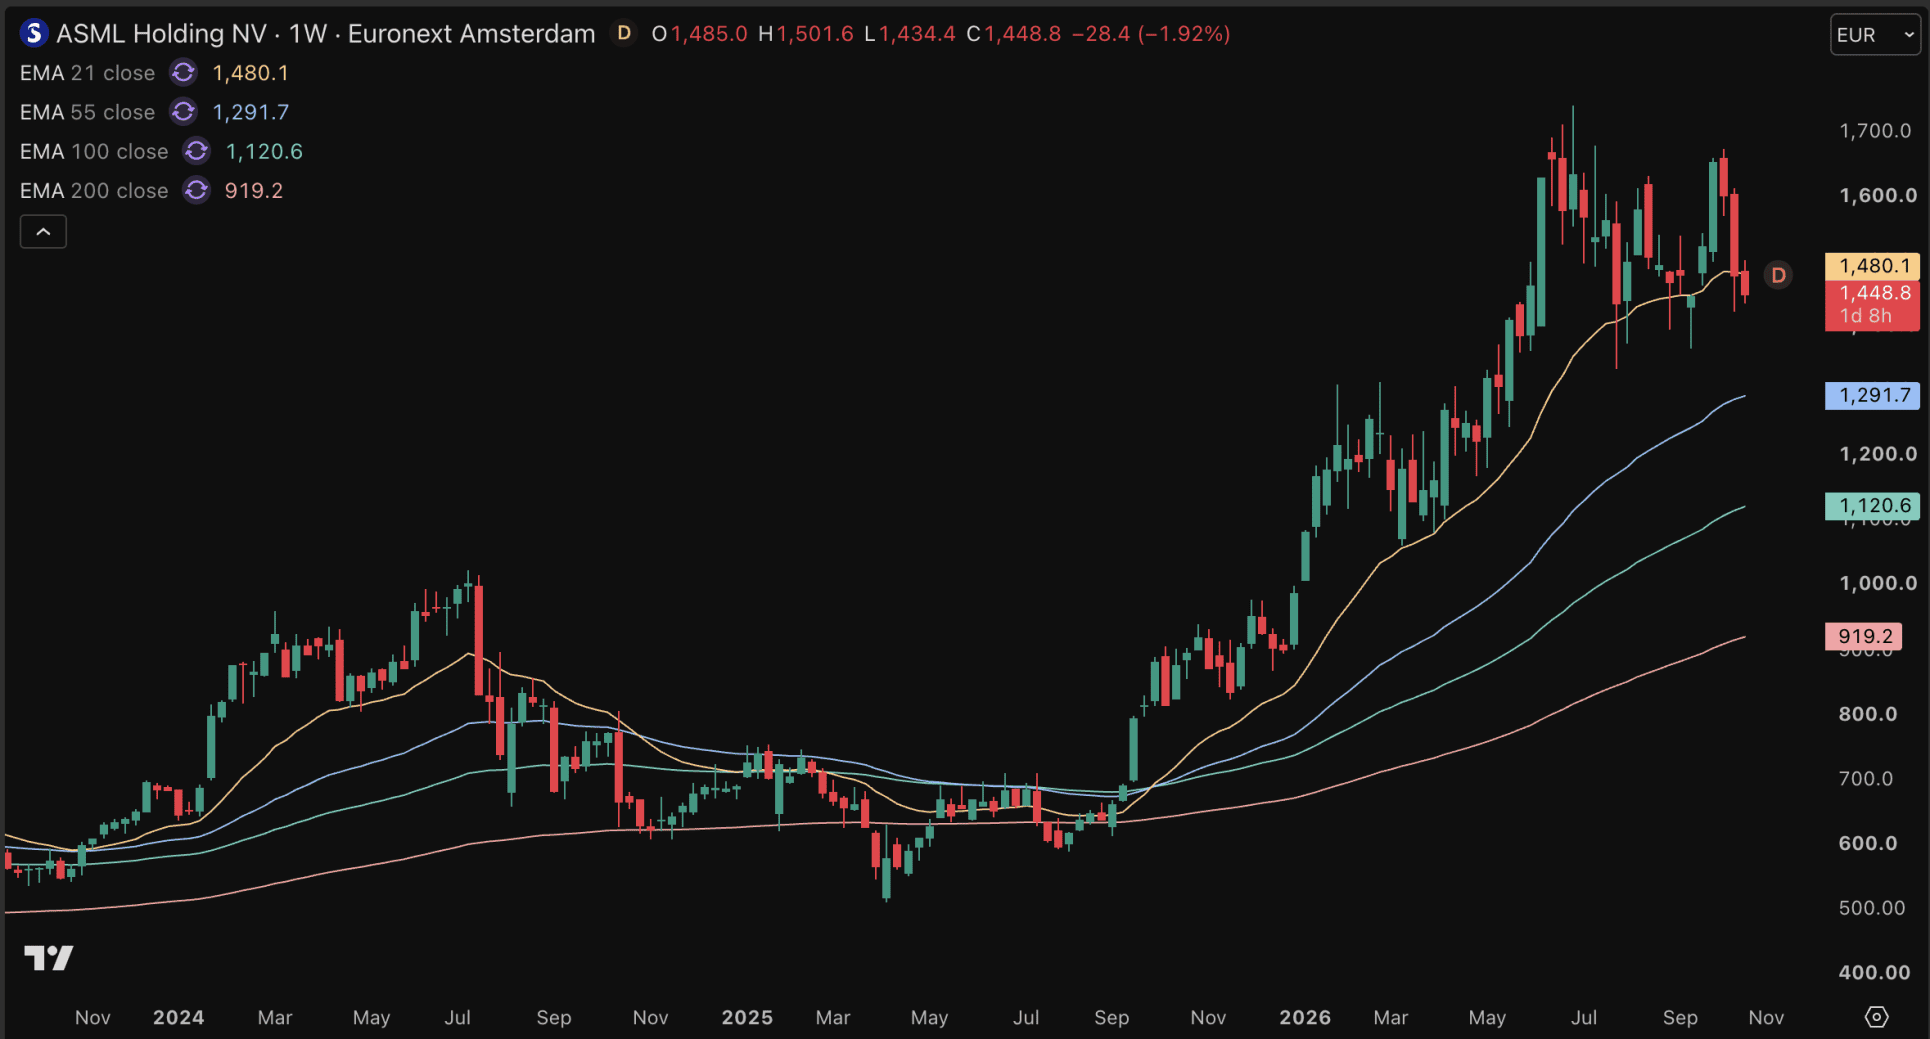The image size is (1930, 1039).
Task: Click the 2024 year label on time axis
Action: (x=178, y=1017)
